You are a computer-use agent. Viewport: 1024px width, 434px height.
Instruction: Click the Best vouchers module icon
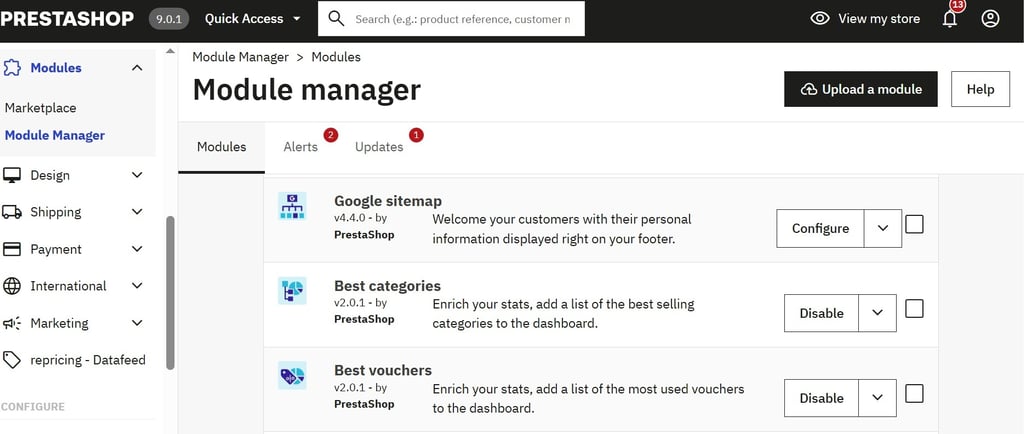(x=292, y=376)
